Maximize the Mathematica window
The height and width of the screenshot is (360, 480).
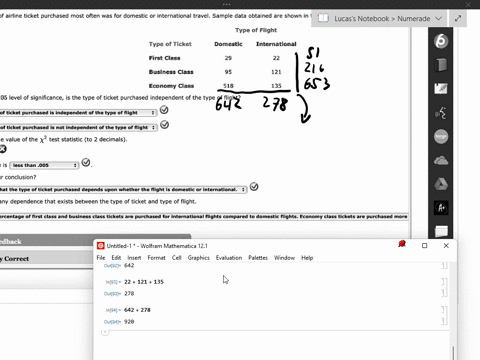[424, 246]
